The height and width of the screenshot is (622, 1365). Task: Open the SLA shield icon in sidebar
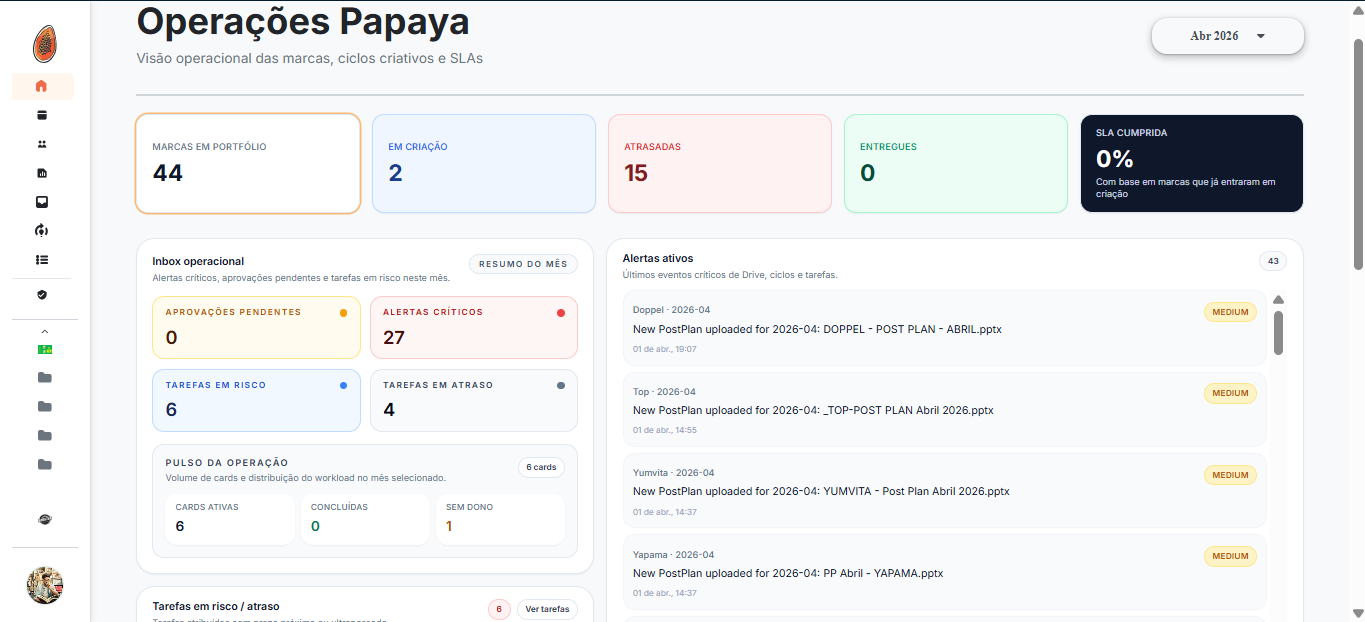click(x=42, y=295)
